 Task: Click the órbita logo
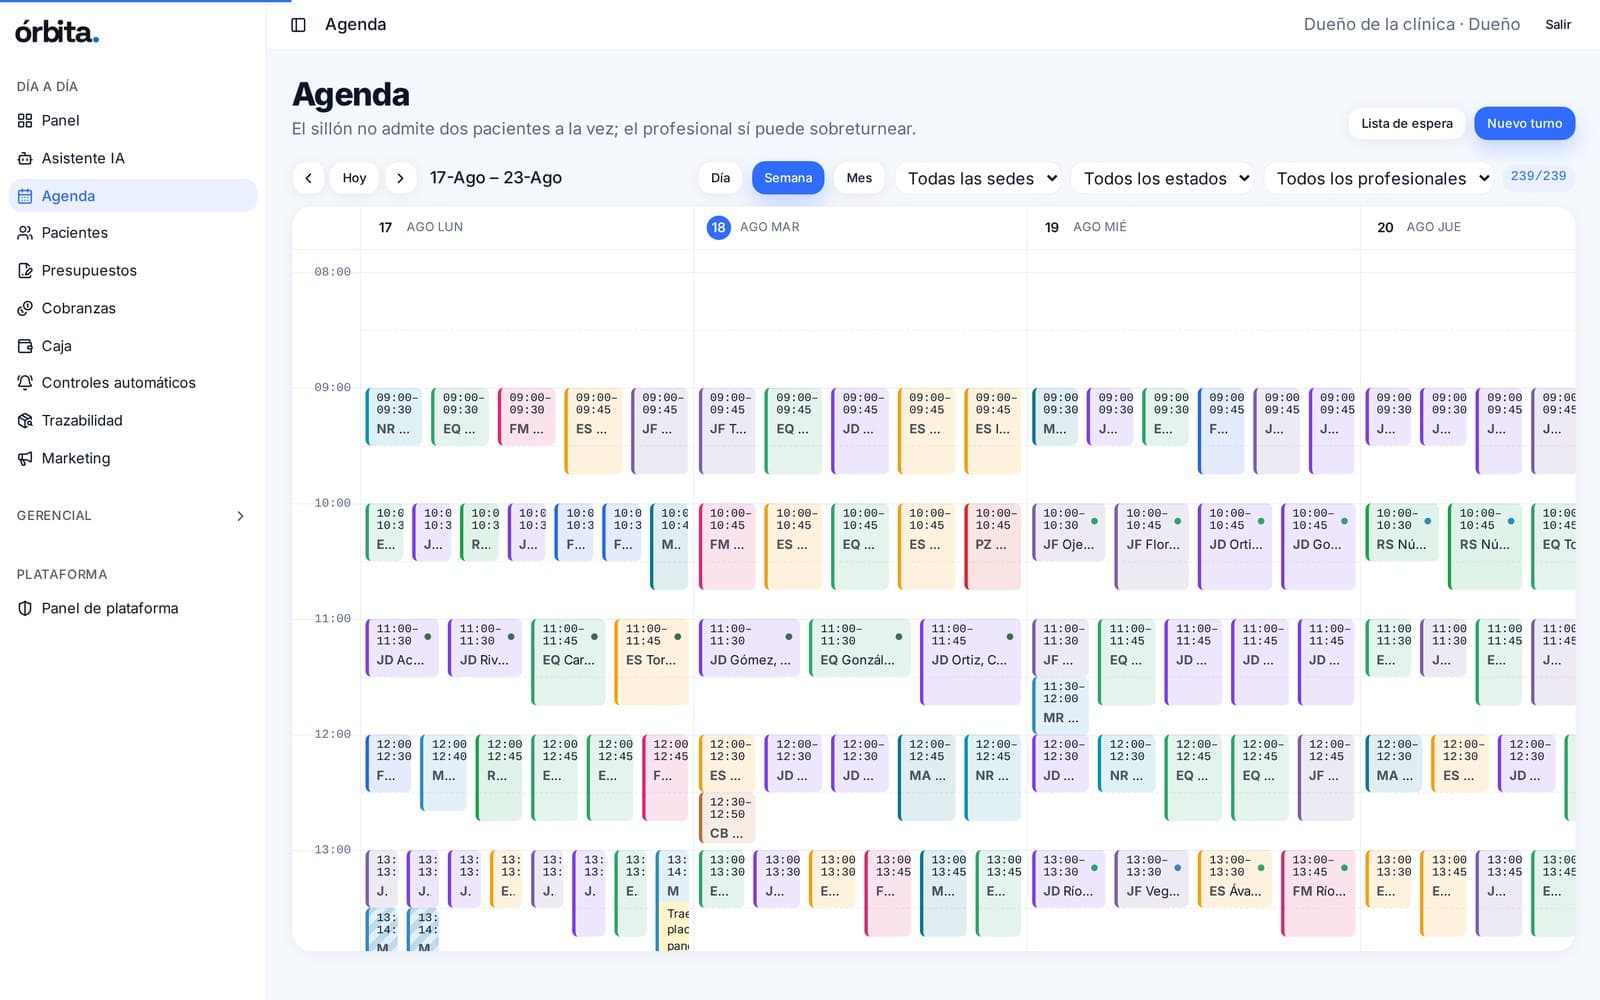(57, 32)
